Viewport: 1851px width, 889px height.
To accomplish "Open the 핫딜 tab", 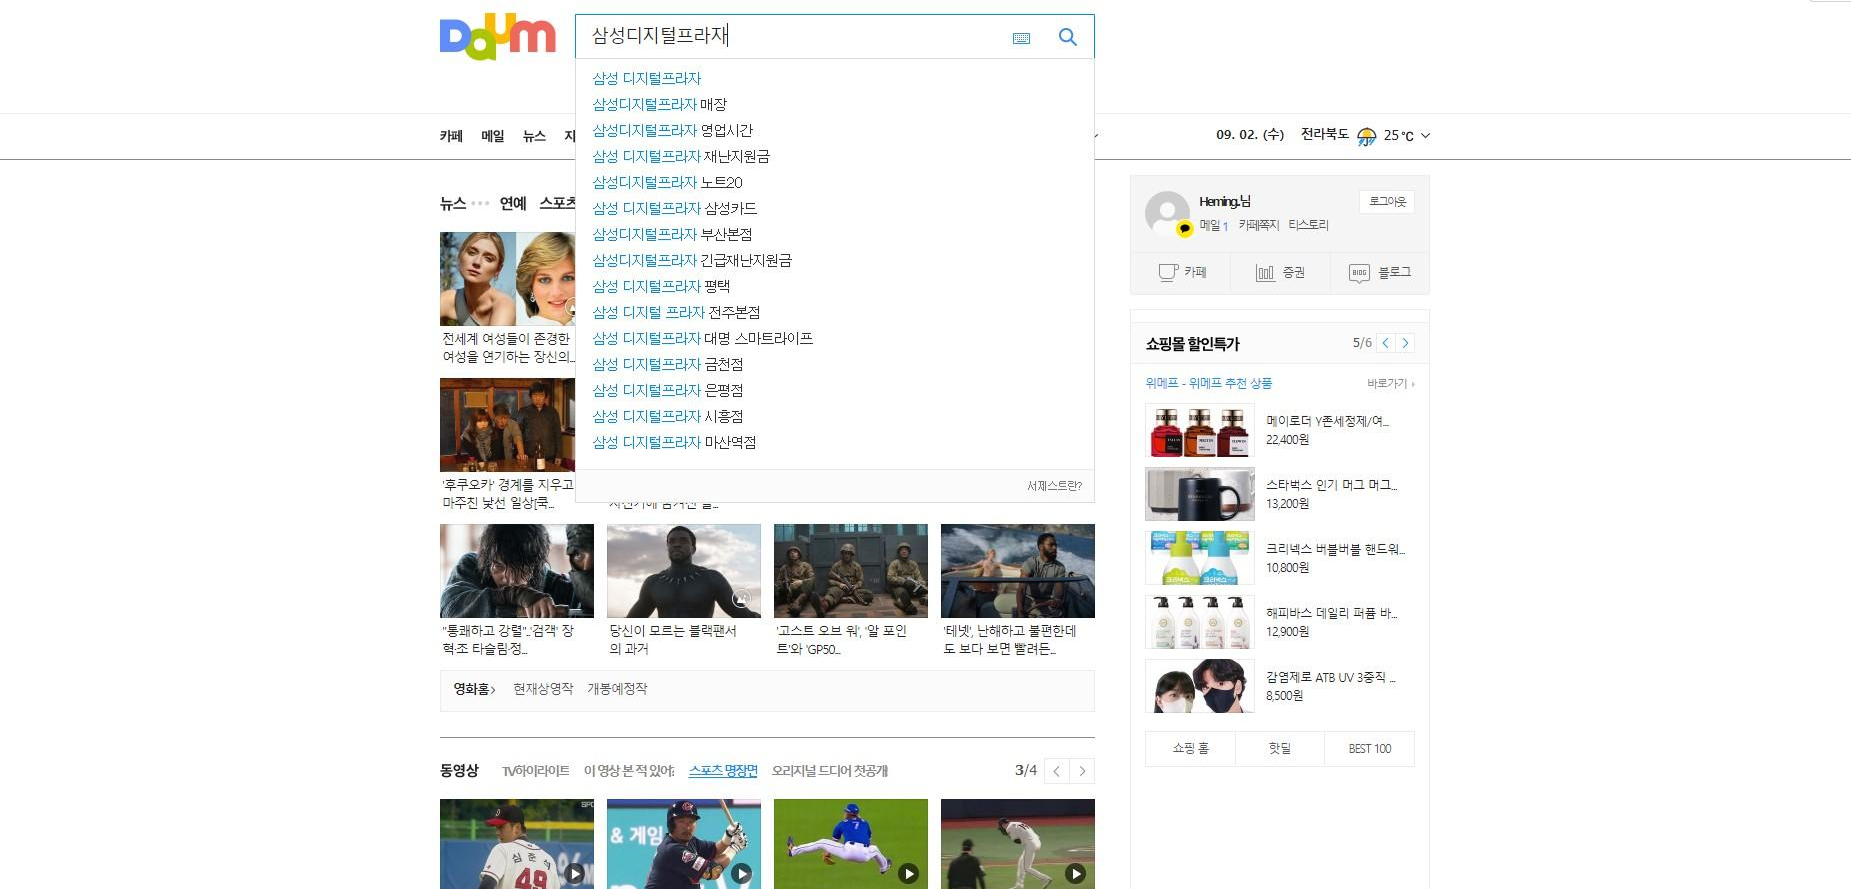I will point(1280,749).
